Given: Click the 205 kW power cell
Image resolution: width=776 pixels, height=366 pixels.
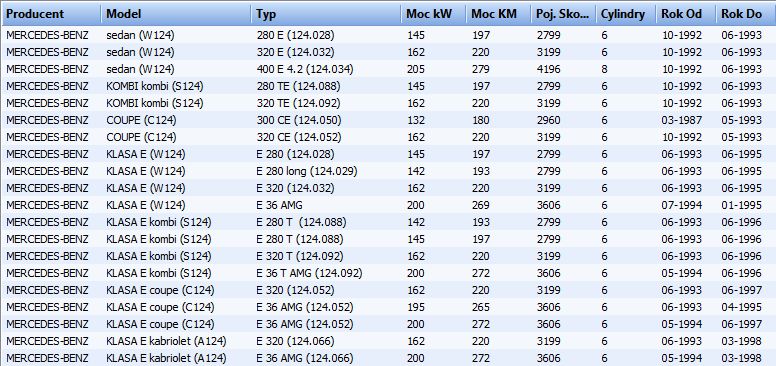Looking at the screenshot, I should pos(416,69).
